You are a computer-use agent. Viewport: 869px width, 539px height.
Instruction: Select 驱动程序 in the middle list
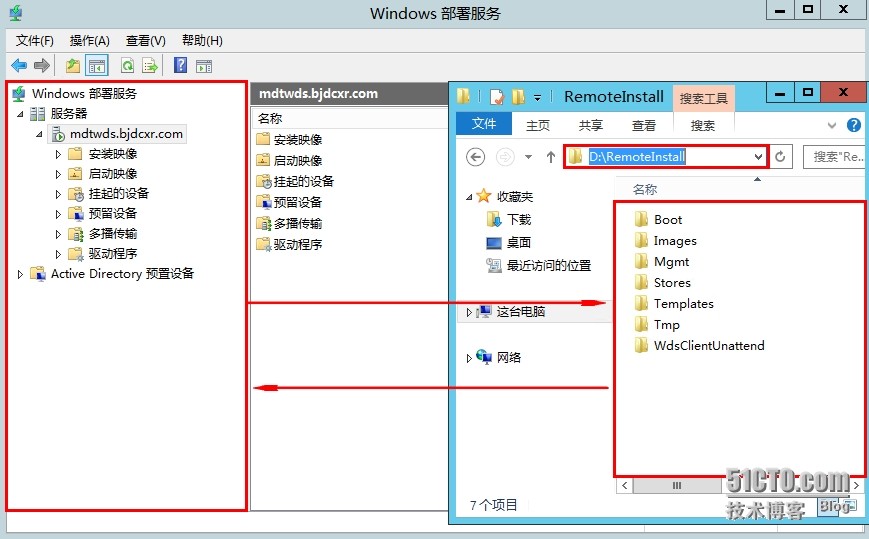coord(298,244)
